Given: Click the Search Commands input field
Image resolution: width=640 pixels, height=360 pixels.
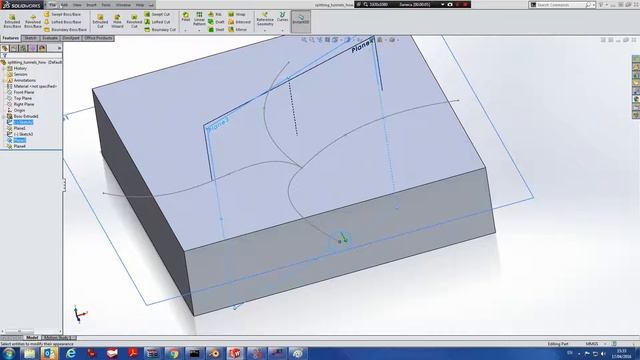Looking at the screenshot, I should click(x=561, y=5).
